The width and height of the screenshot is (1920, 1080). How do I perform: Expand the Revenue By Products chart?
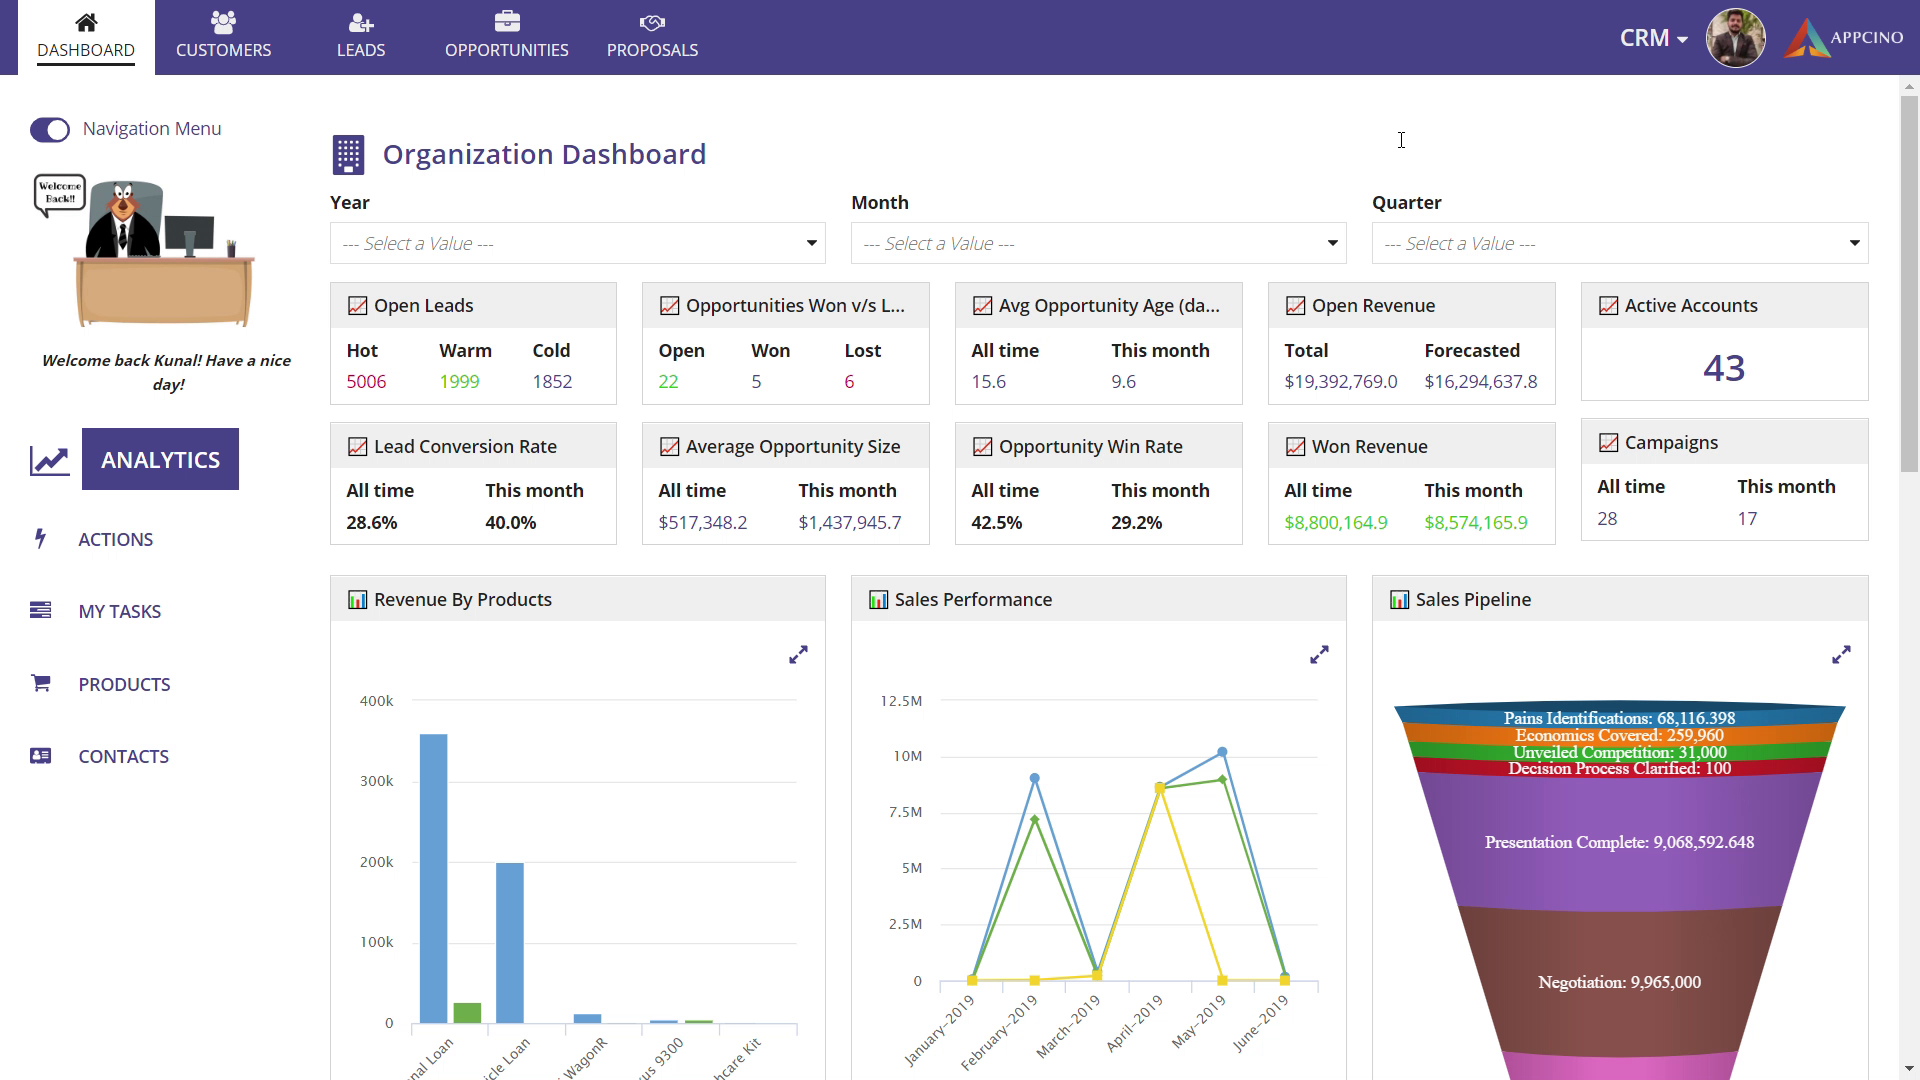798,655
